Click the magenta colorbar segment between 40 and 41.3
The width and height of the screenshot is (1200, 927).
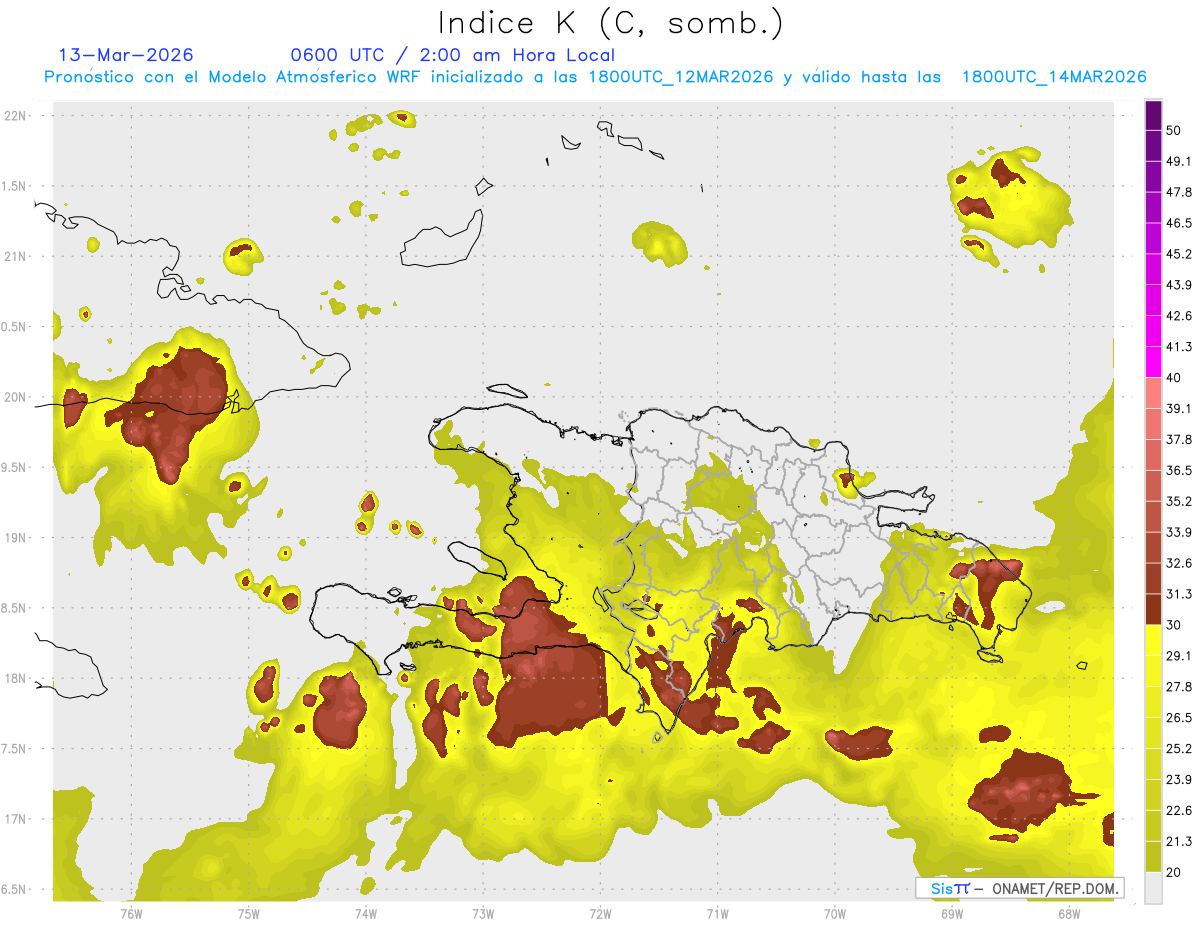point(1153,363)
